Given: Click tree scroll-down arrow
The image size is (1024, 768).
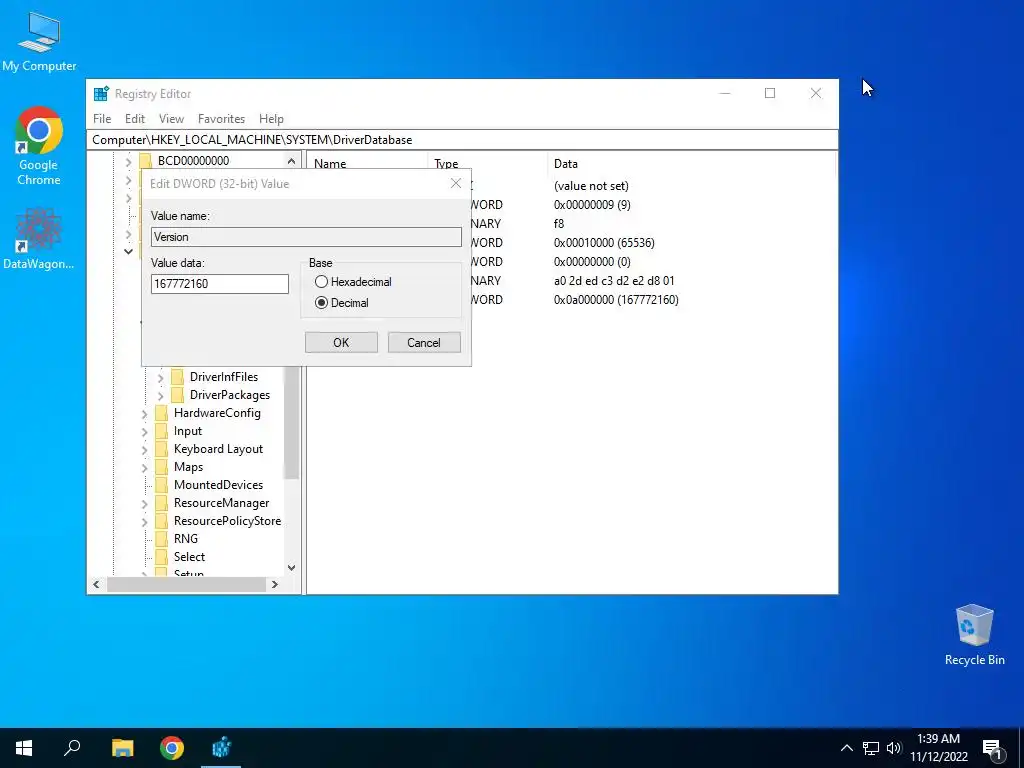Looking at the screenshot, I should point(291,568).
